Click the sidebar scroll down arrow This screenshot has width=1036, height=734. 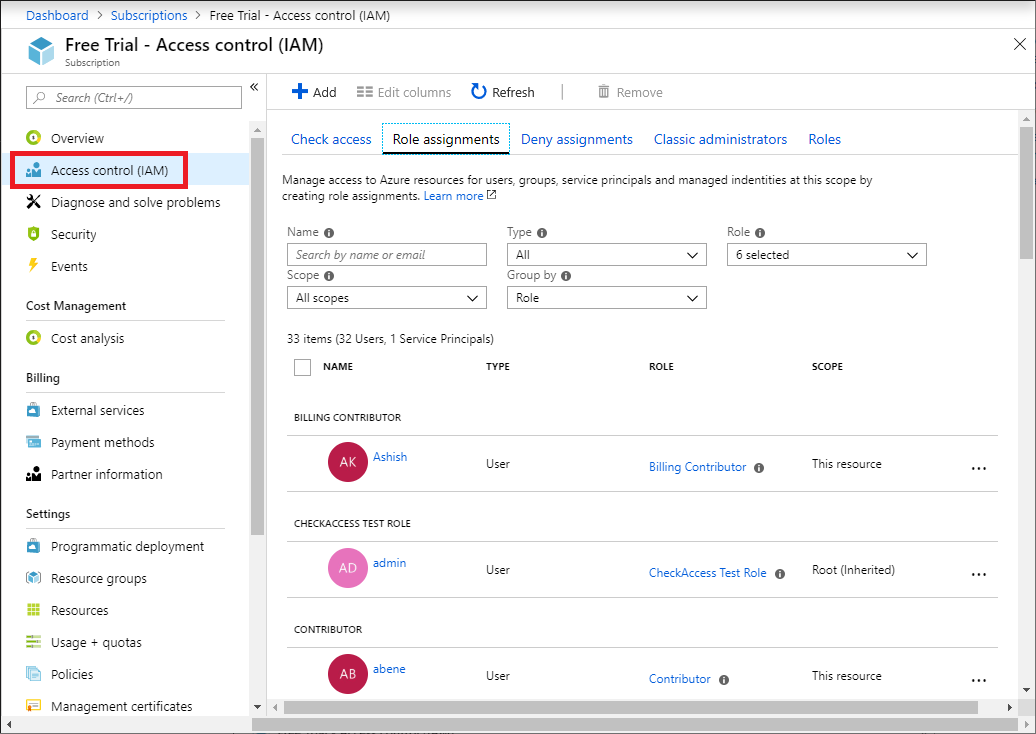click(x=257, y=707)
